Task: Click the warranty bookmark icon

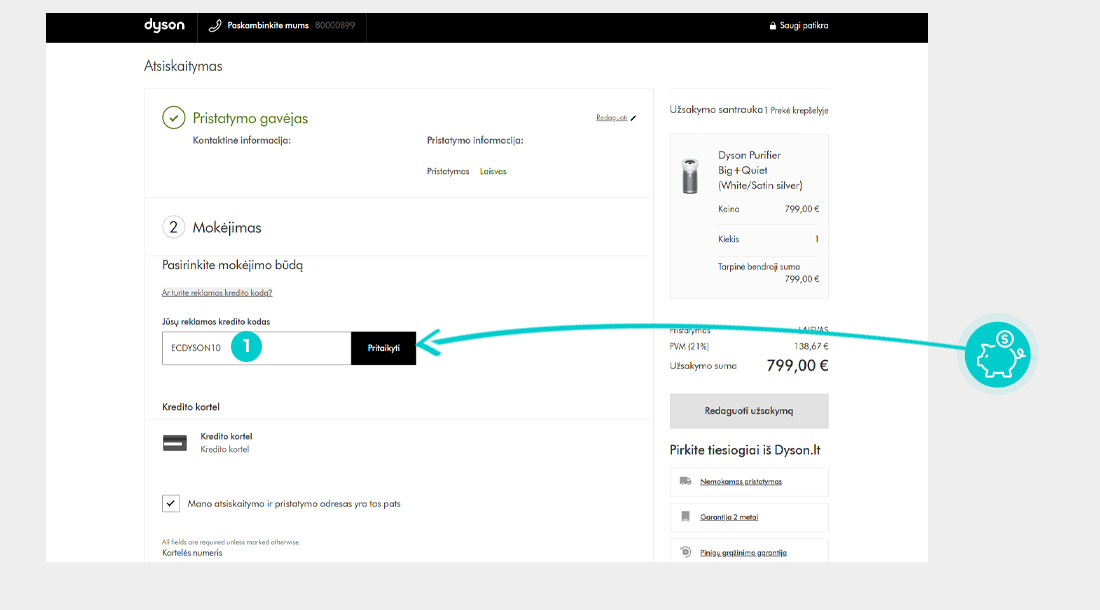Action: pos(685,517)
